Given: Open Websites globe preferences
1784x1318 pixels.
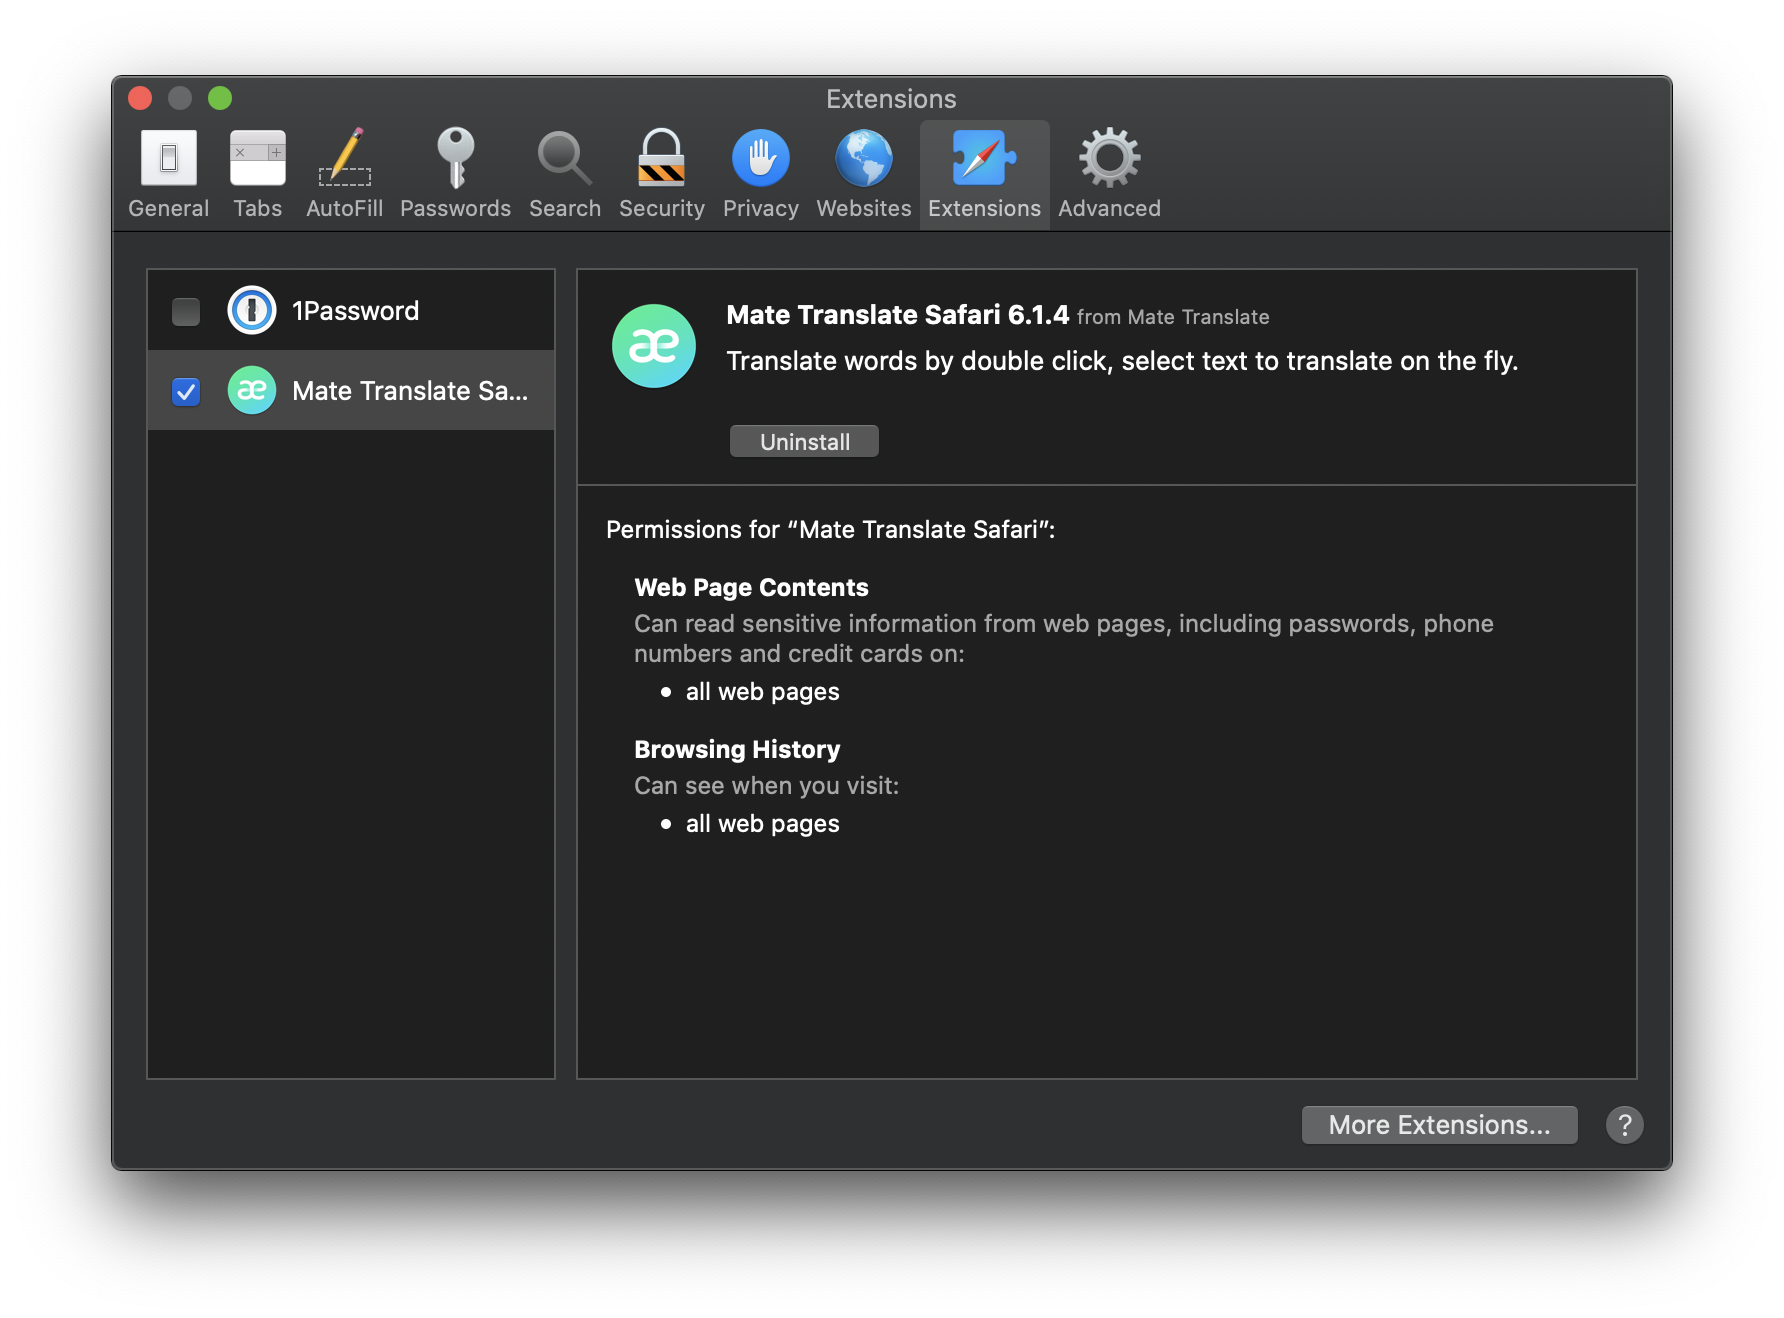Looking at the screenshot, I should coord(864,174).
